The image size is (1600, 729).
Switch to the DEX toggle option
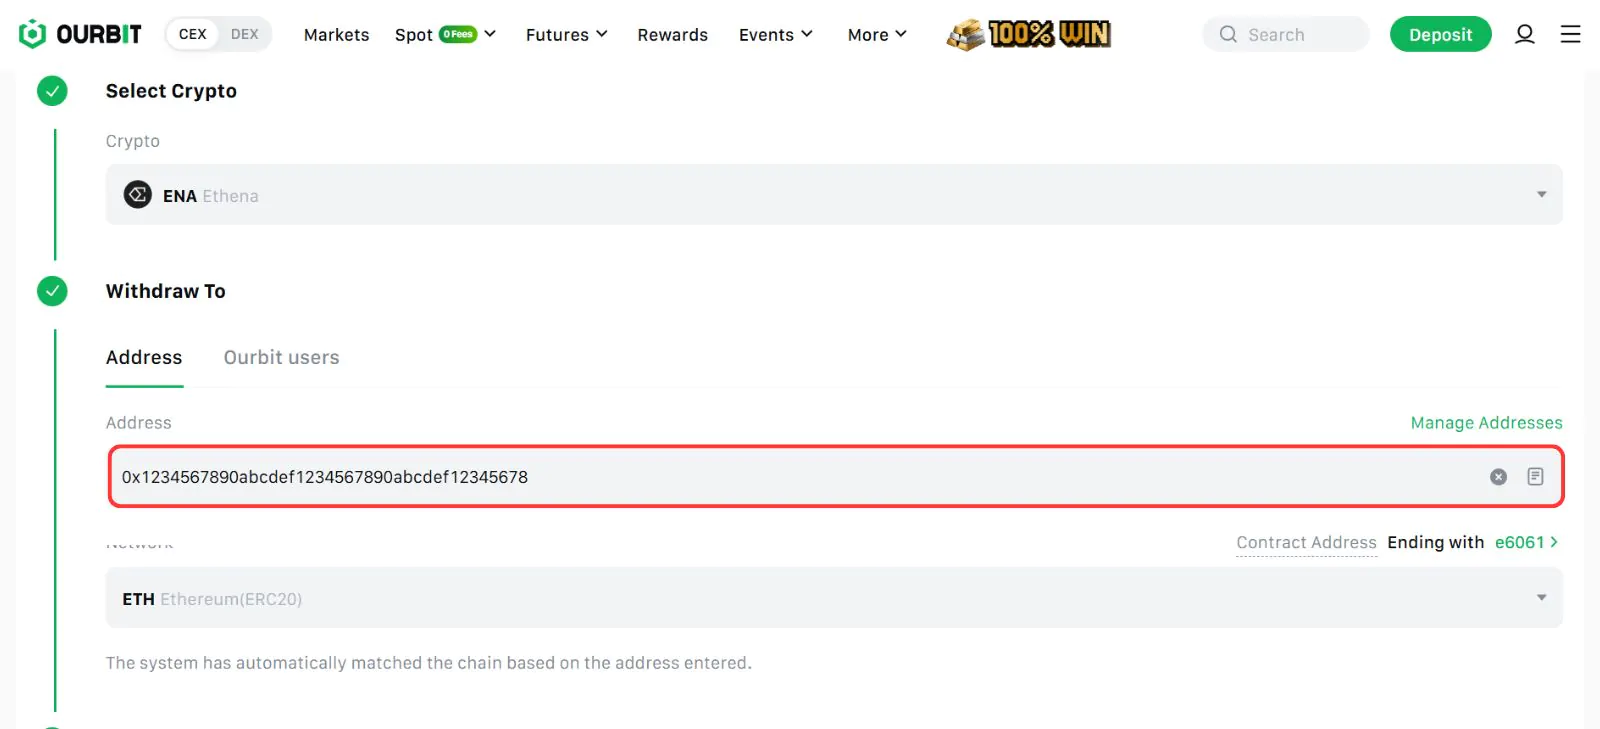(244, 34)
